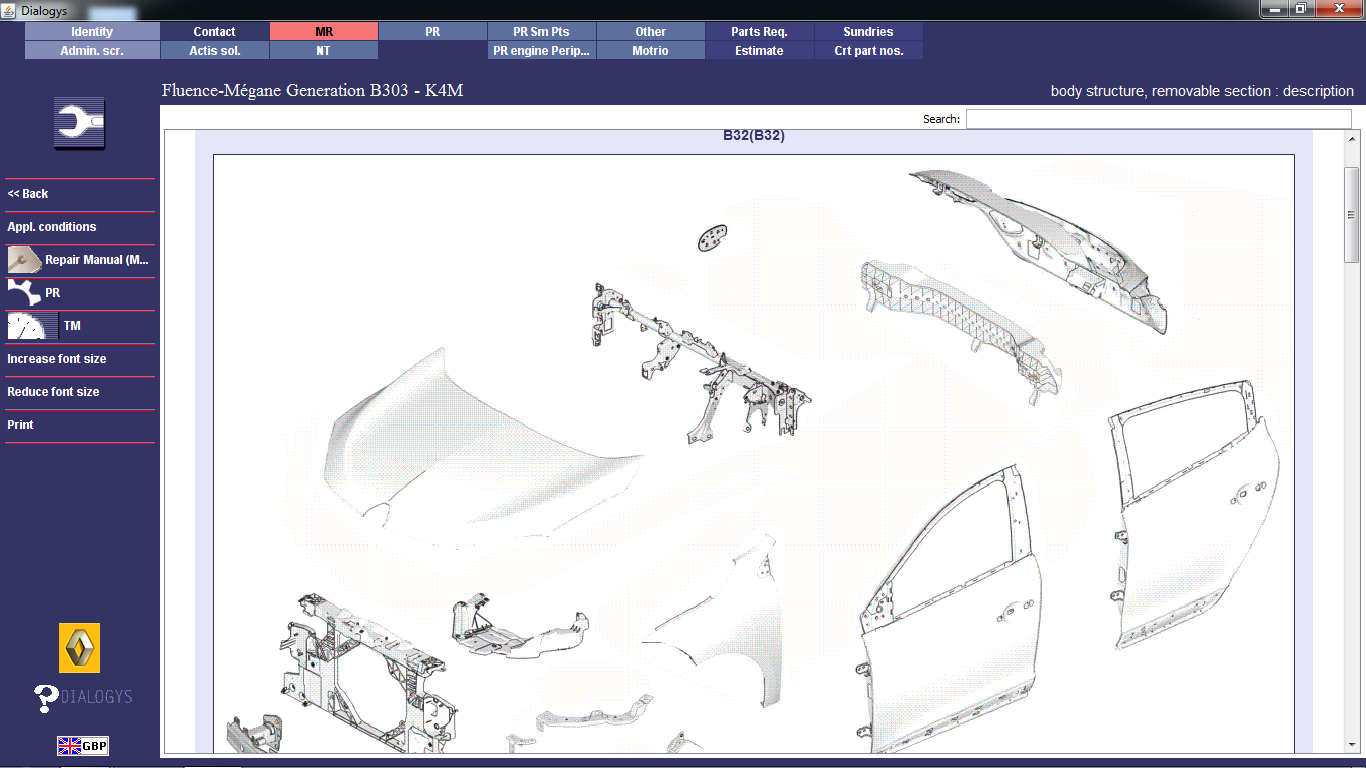Screen dimensions: 1366x768
Task: Go back with the << Back link
Action: [x=28, y=194]
